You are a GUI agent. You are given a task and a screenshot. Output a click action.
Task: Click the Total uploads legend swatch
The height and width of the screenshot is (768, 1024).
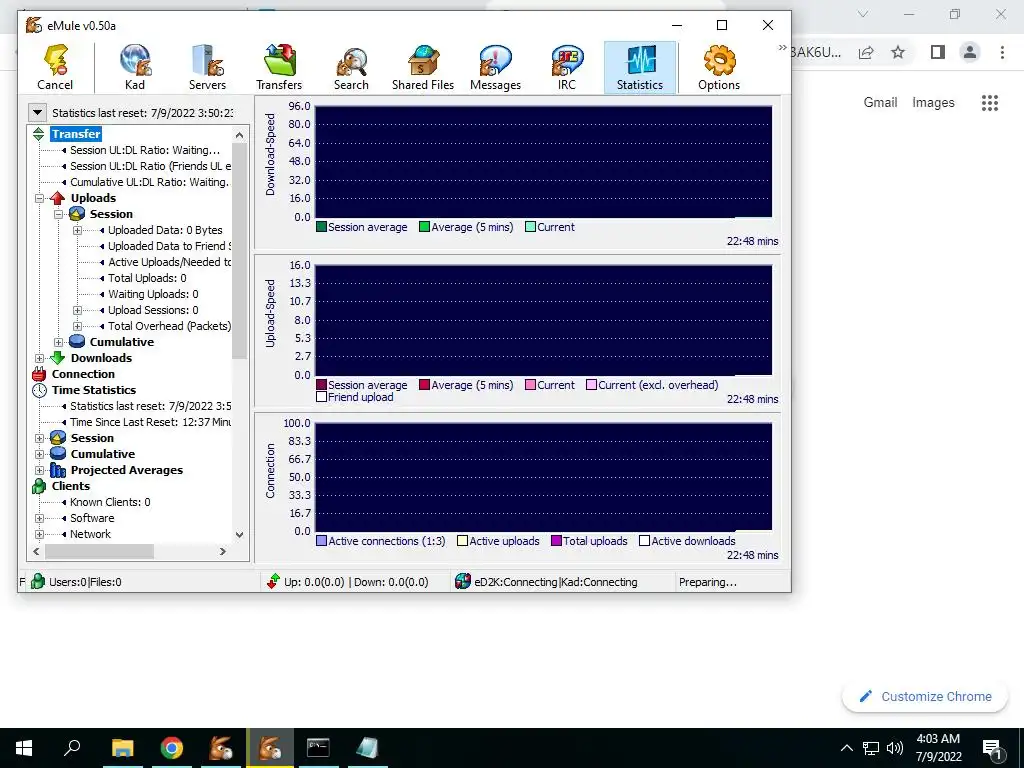click(556, 541)
